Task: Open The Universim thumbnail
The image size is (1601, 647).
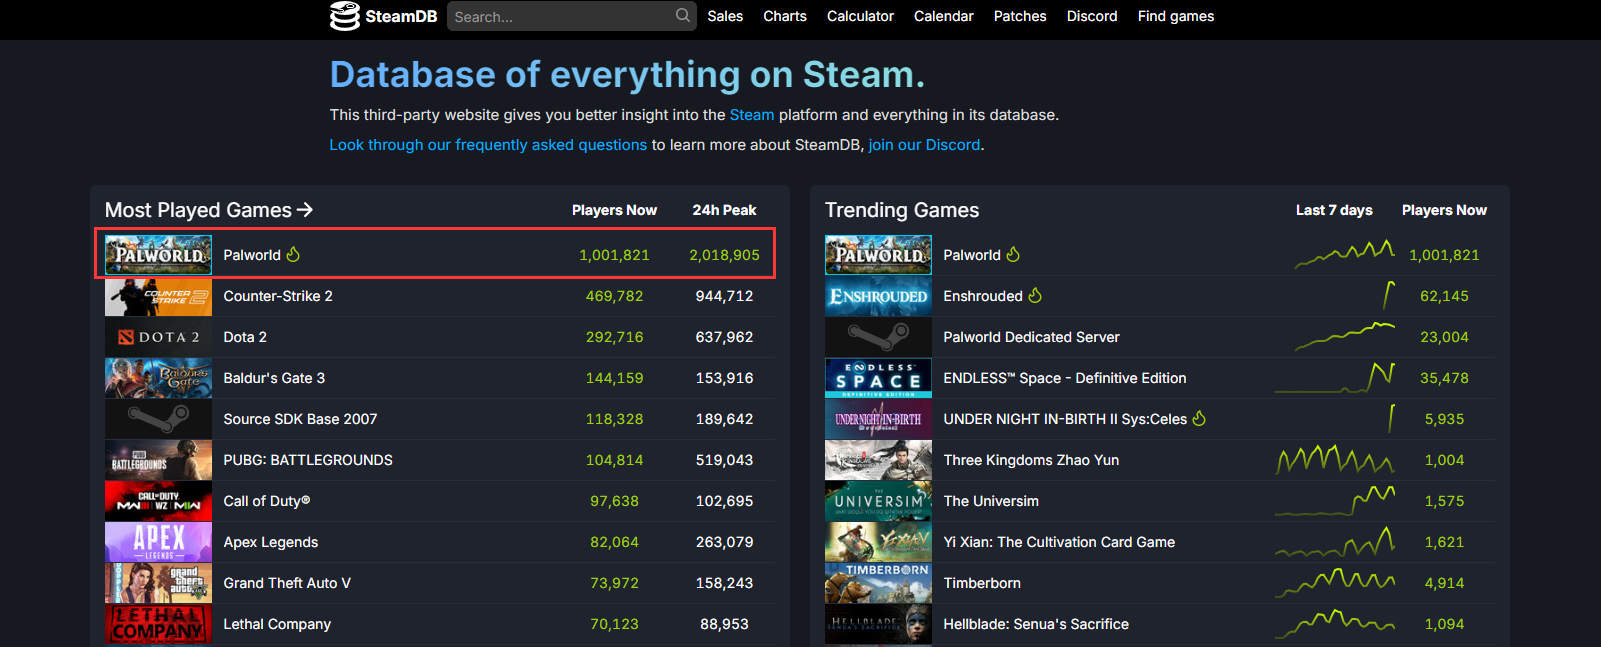Action: click(x=878, y=501)
